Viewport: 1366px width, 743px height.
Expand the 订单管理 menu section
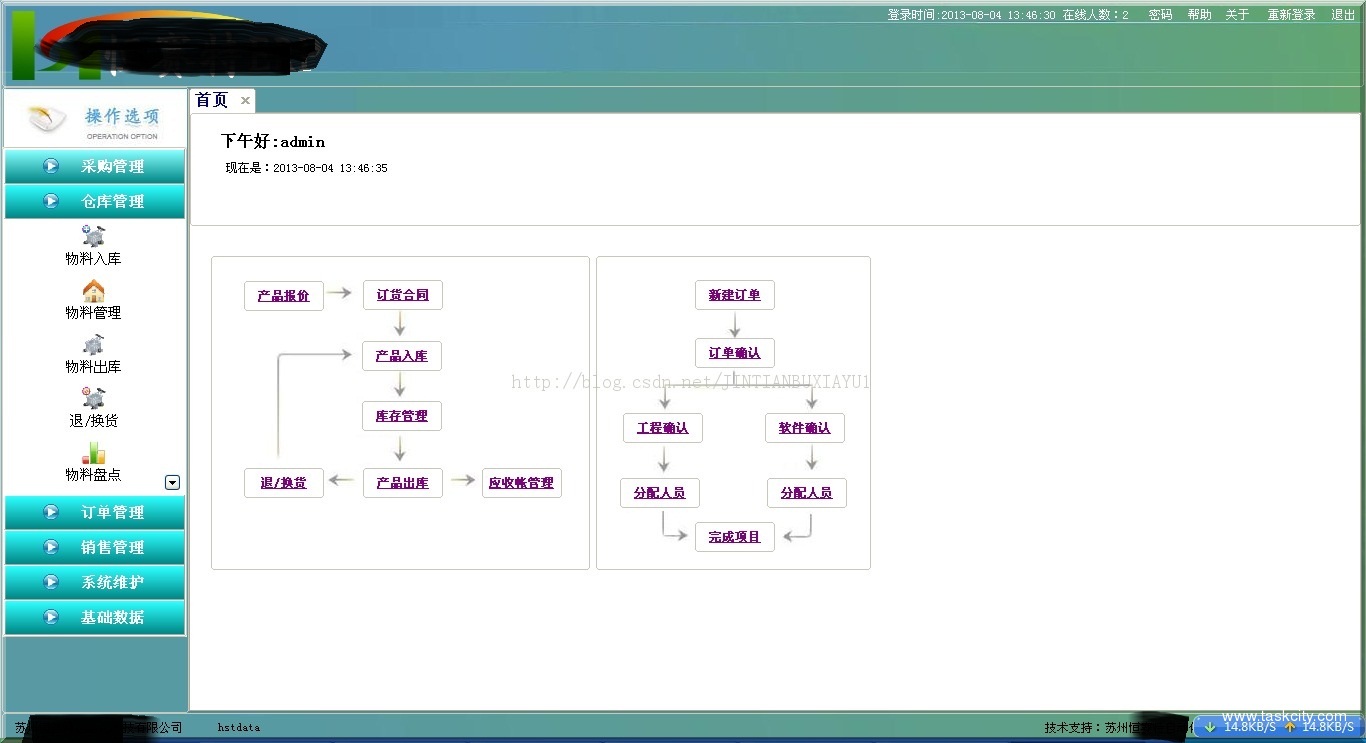pos(95,512)
